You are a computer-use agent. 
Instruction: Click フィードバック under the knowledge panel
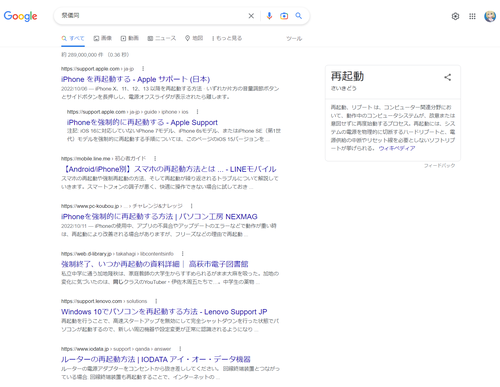coord(439,166)
